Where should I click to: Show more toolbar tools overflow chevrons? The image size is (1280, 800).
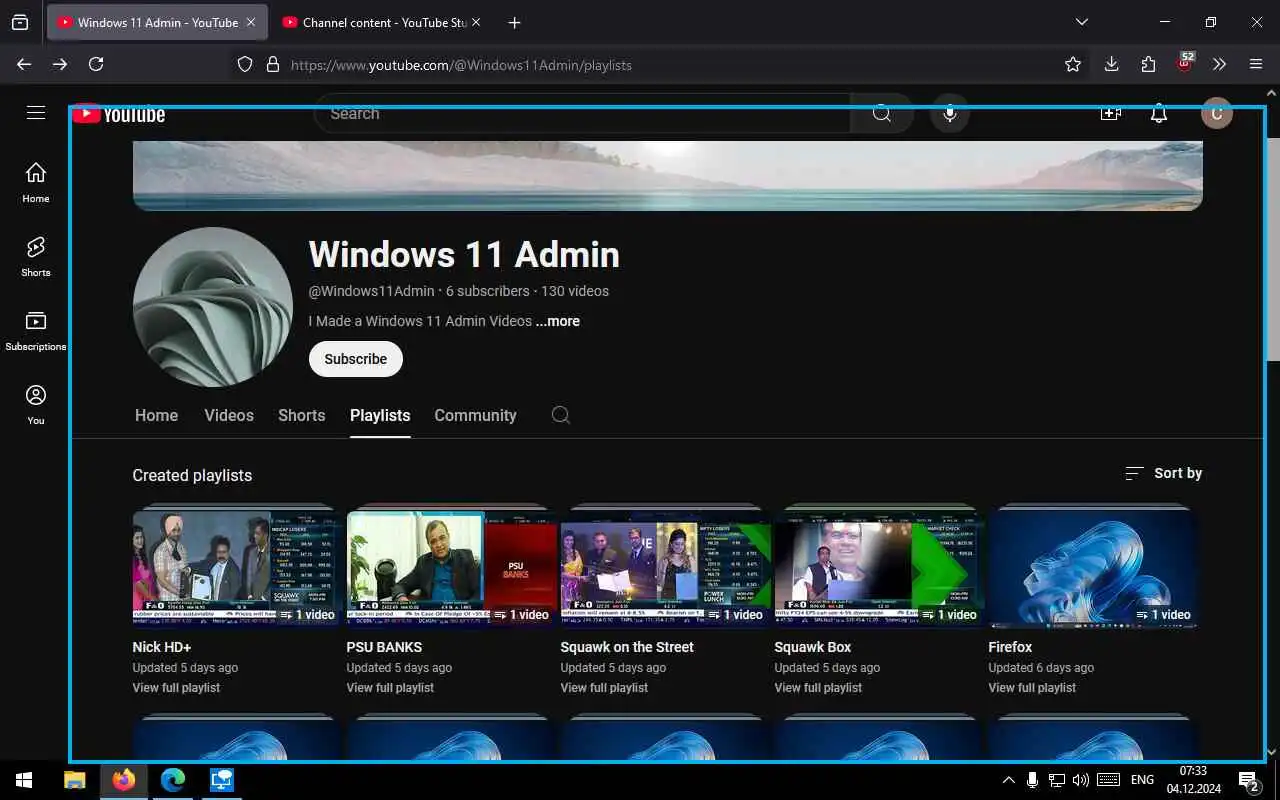[x=1219, y=64]
